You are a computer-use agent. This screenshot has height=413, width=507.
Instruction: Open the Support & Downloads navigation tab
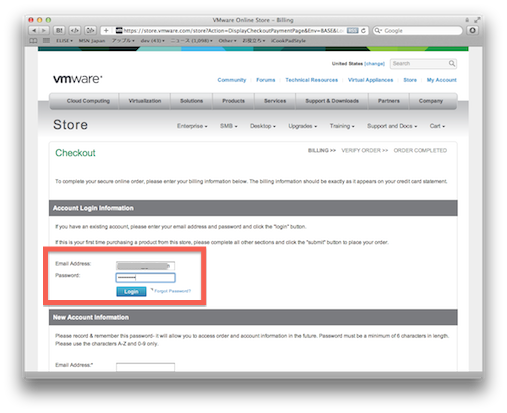(332, 101)
